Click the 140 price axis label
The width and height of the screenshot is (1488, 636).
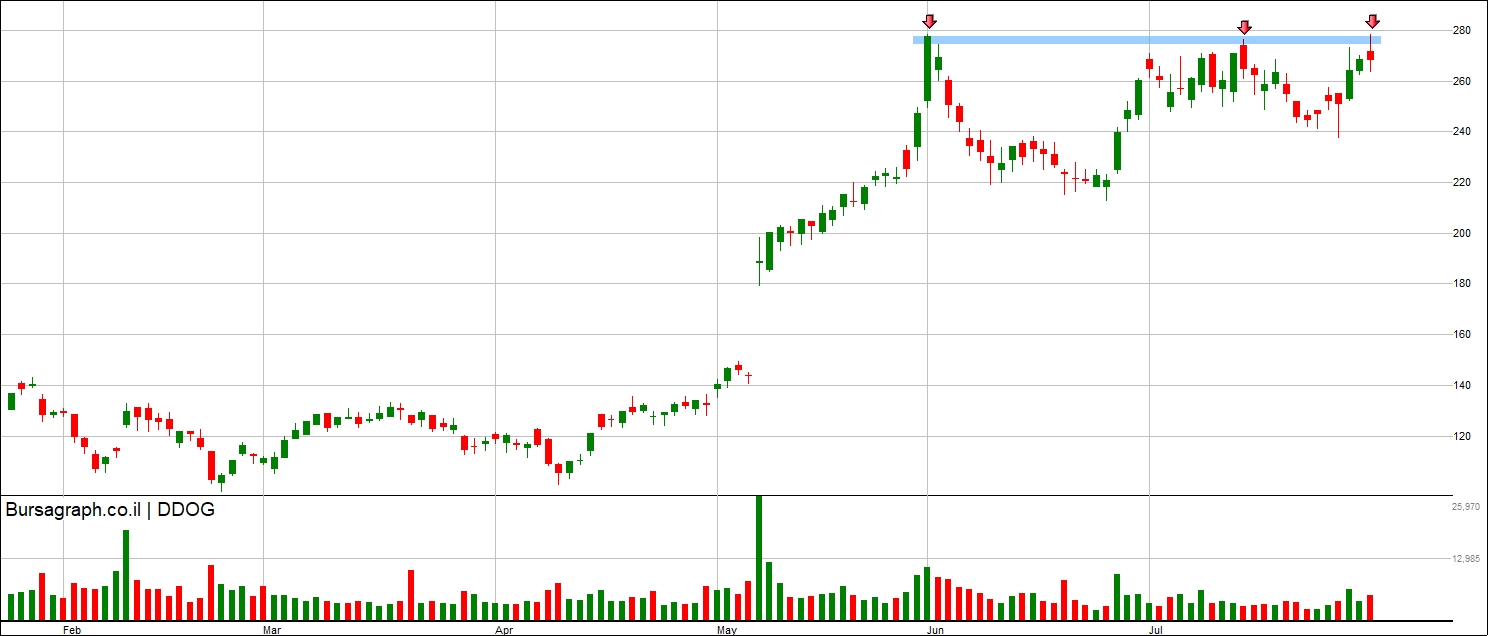[1461, 385]
